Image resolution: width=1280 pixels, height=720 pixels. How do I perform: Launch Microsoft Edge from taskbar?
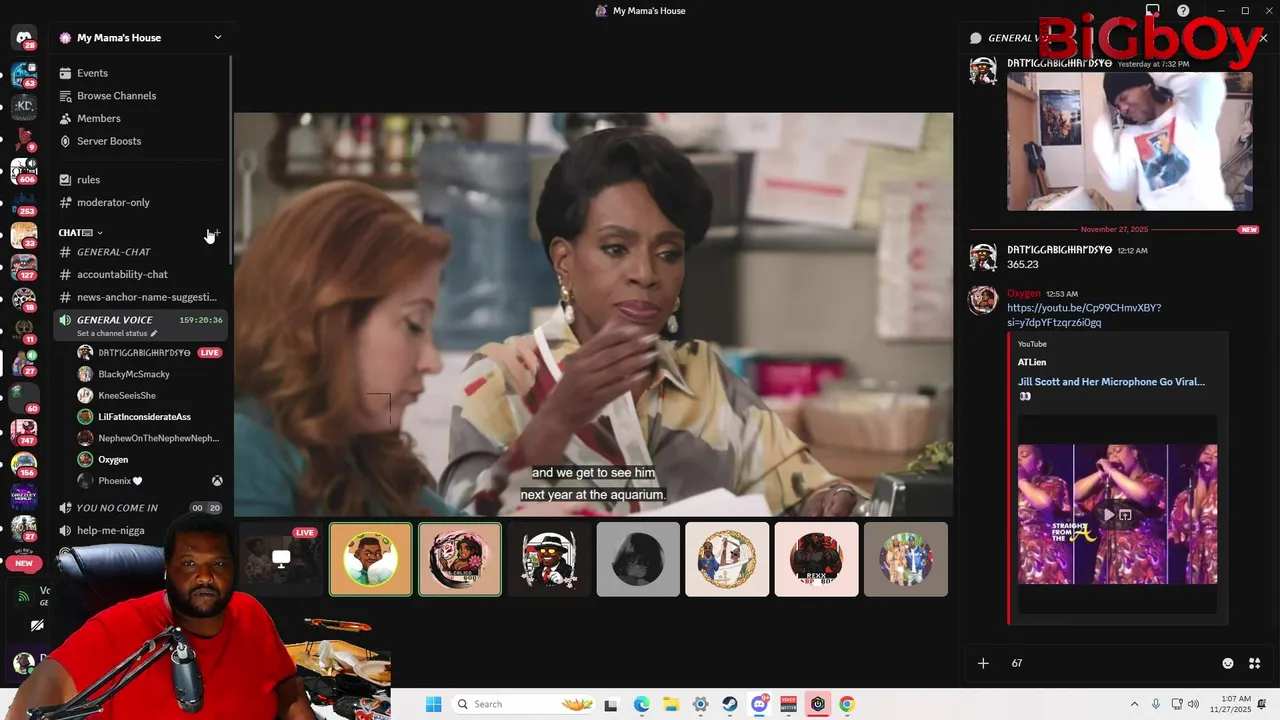[x=641, y=704]
